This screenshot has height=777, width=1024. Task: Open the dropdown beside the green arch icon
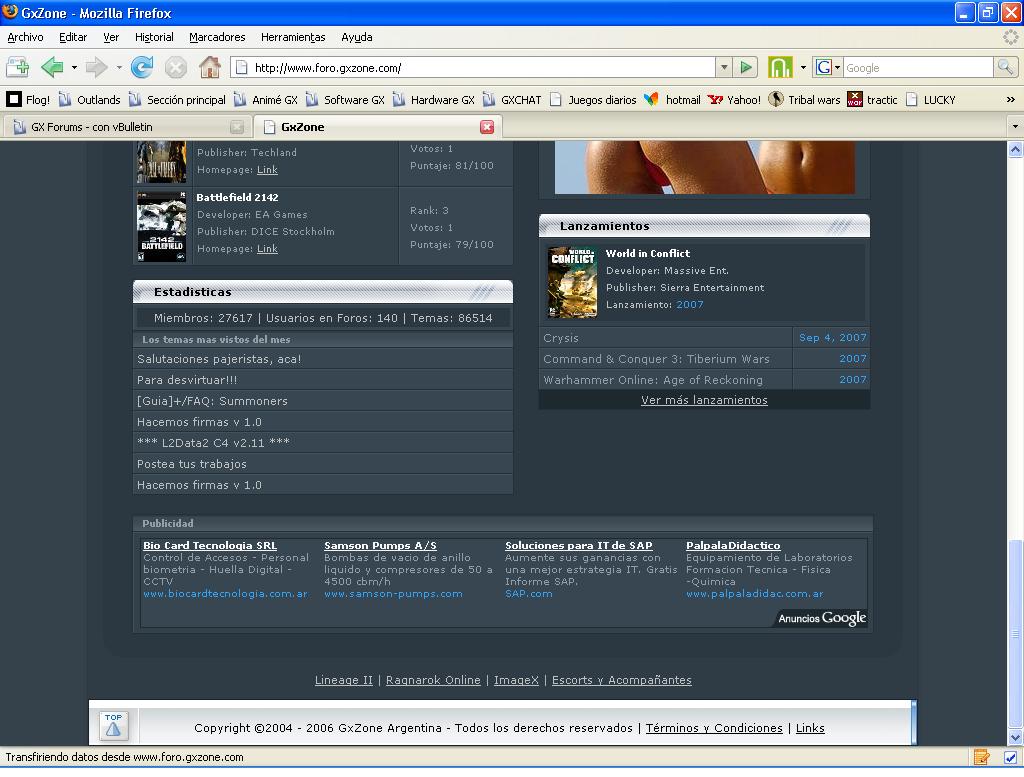click(x=803, y=67)
